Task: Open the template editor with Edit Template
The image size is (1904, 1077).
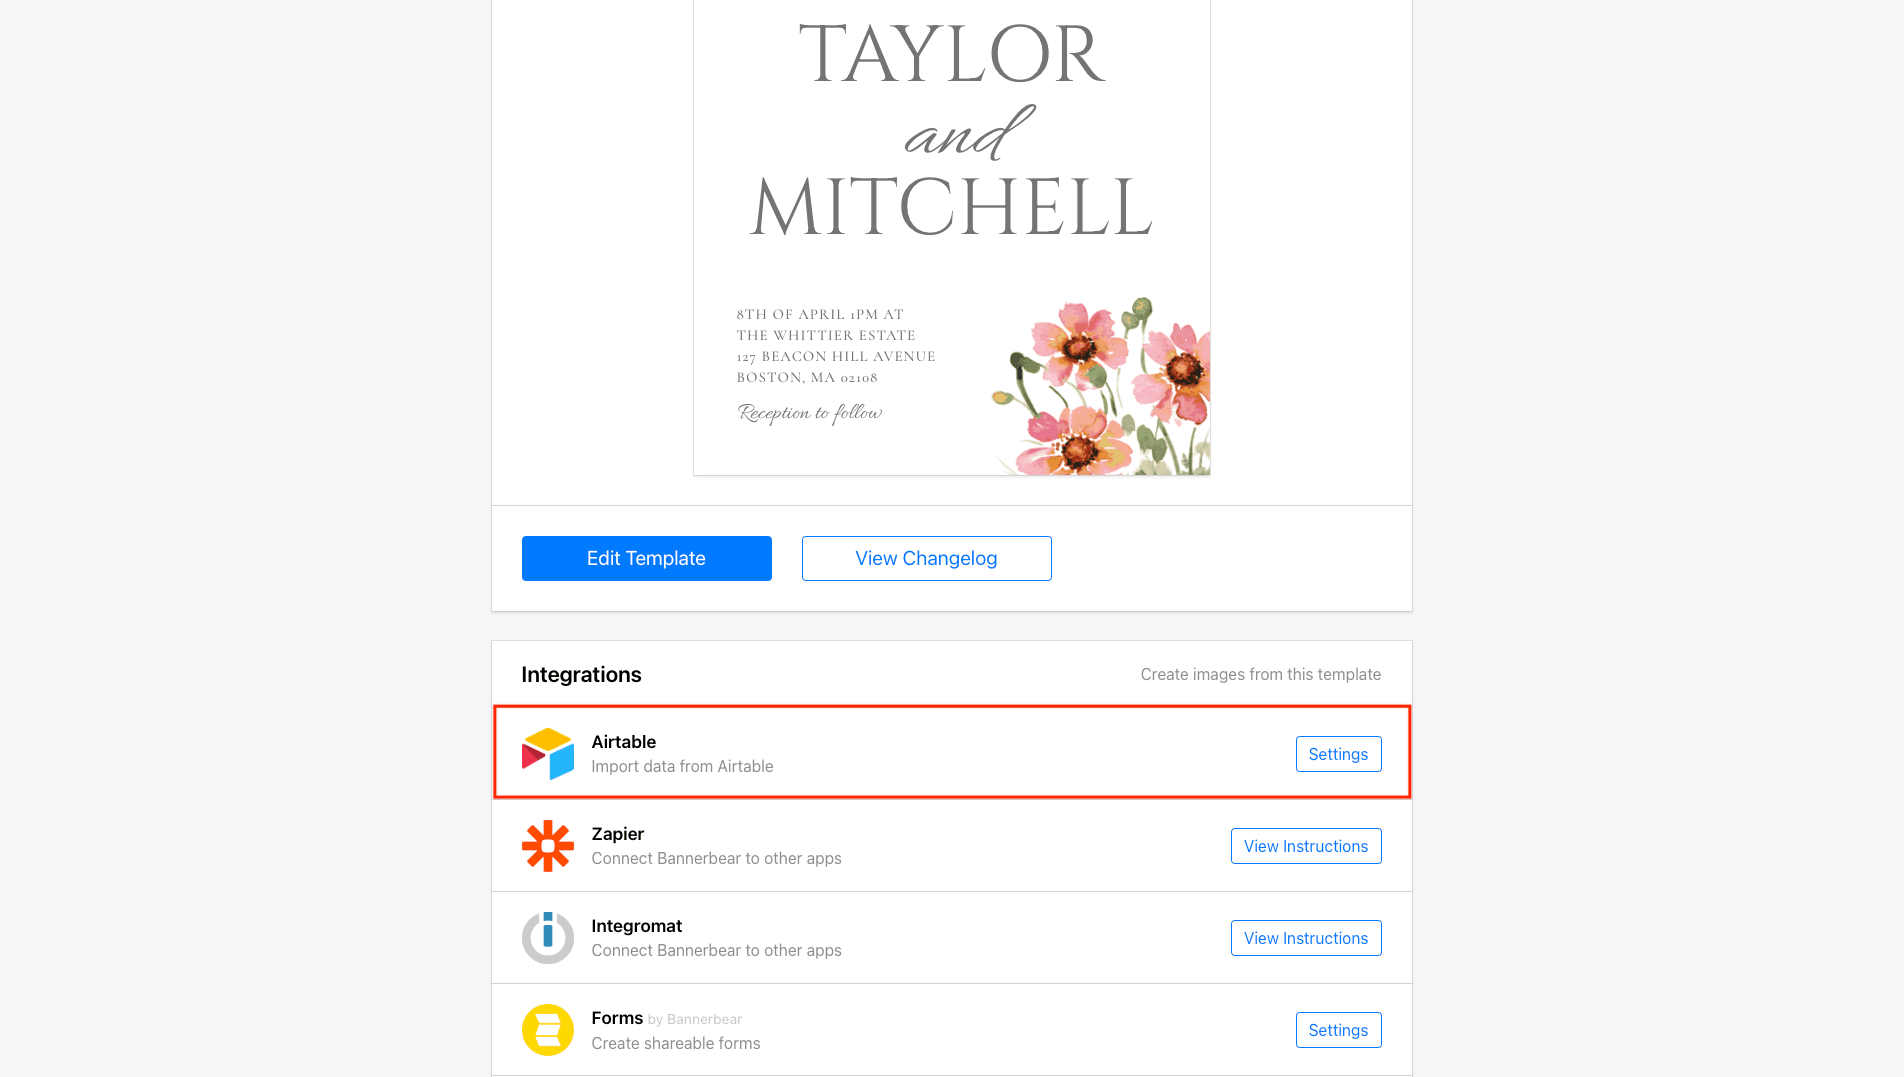Action: pyautogui.click(x=646, y=558)
